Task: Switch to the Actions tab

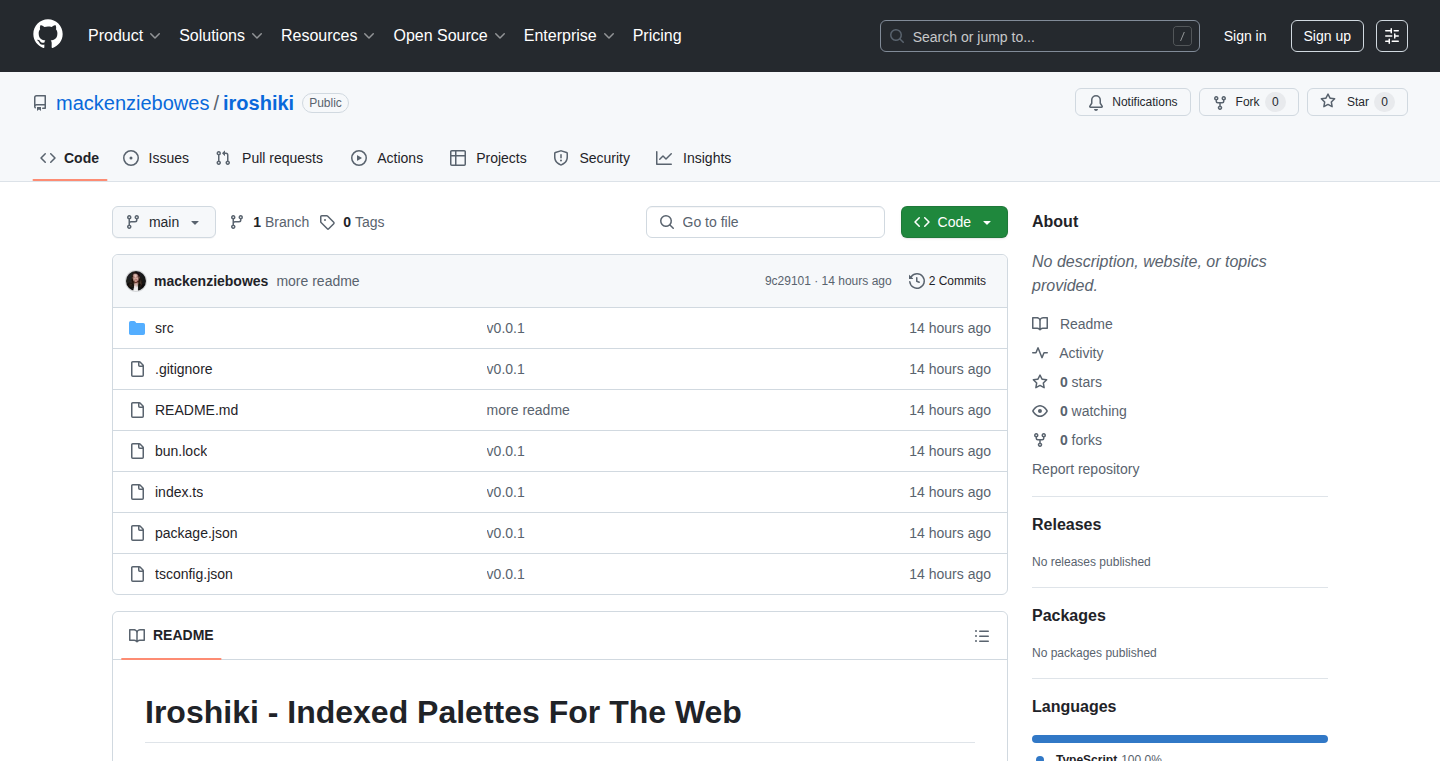Action: (387, 158)
